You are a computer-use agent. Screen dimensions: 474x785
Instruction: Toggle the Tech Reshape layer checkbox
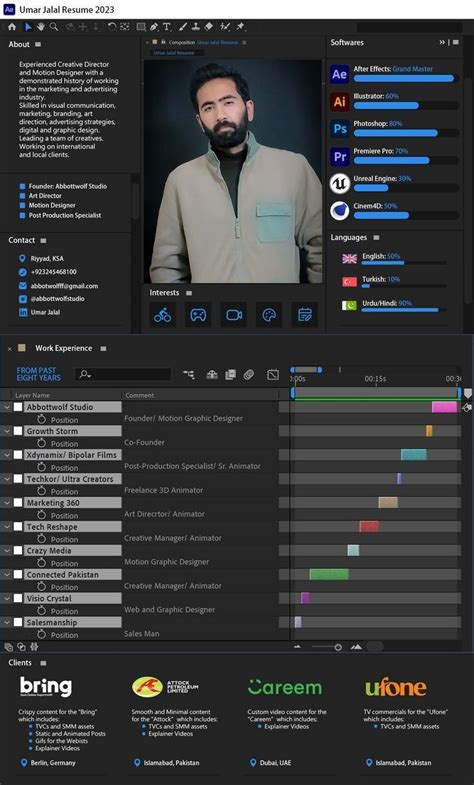tap(18, 526)
